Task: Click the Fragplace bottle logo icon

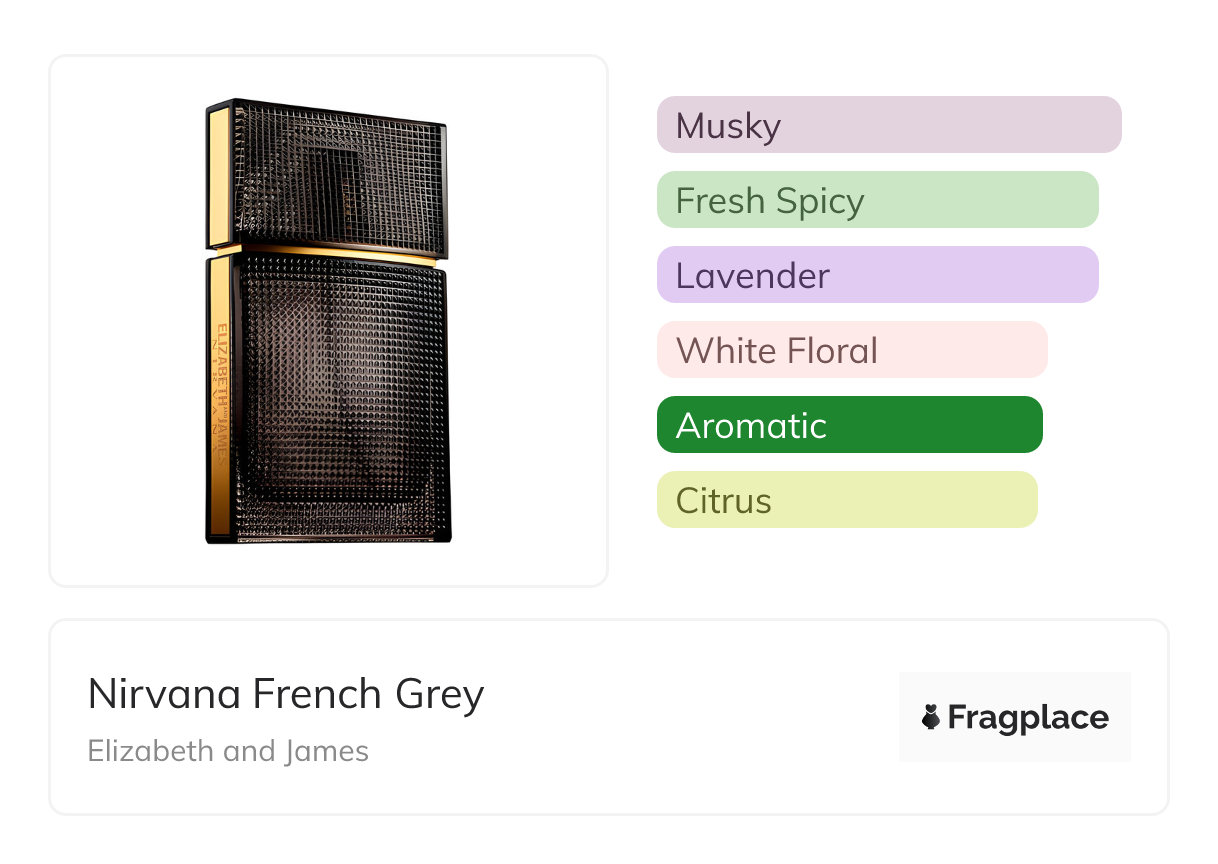Action: 931,718
